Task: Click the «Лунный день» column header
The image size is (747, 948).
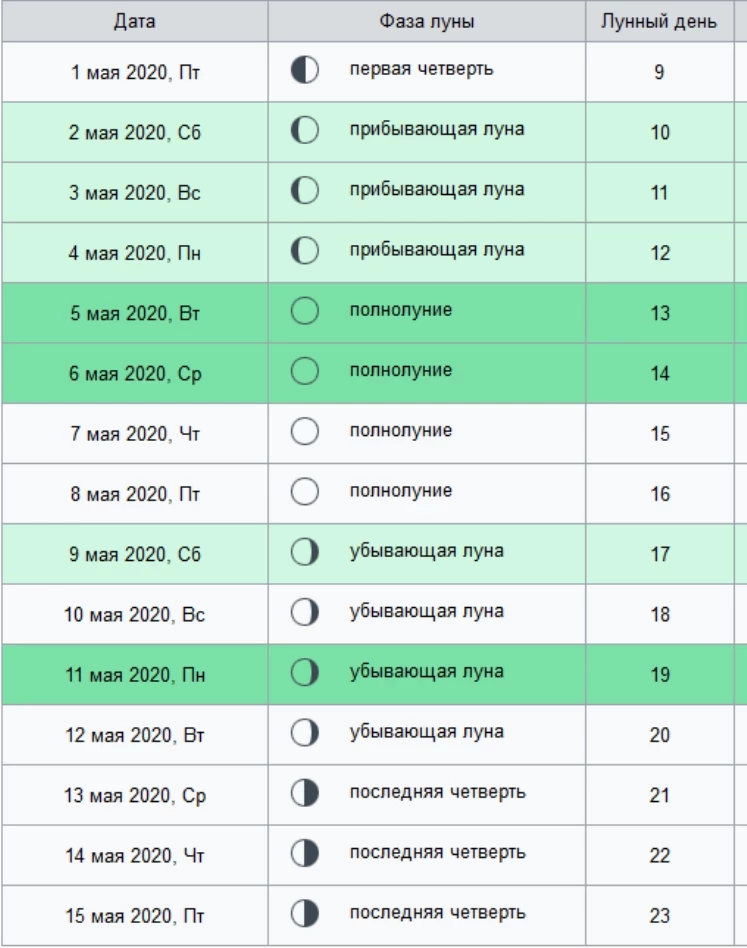Action: 659,21
